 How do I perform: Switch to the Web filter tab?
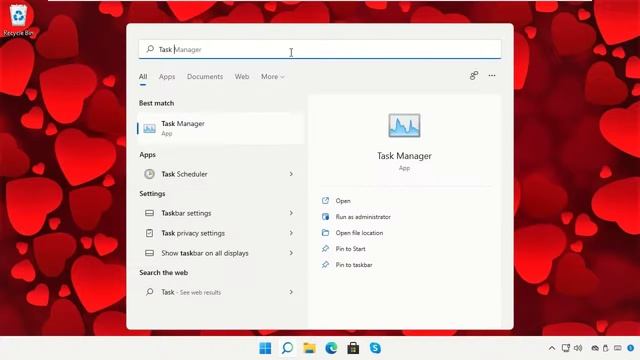[242, 77]
